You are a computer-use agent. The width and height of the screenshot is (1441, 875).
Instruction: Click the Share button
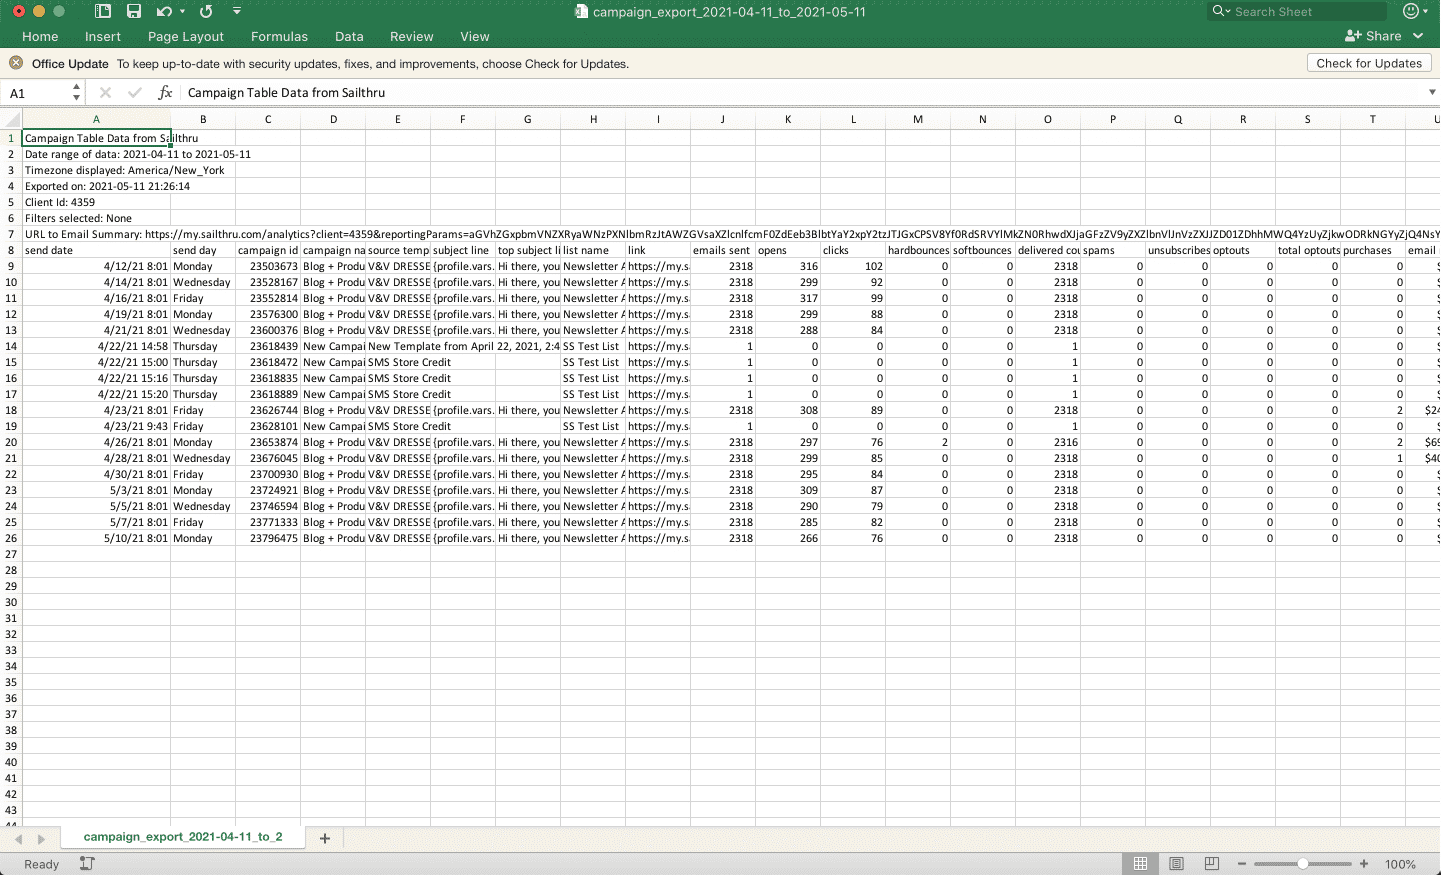click(1374, 36)
